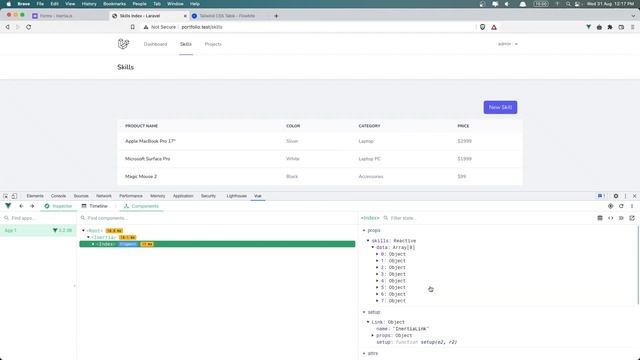Select the Index component row
This screenshot has height=360, width=640.
tap(217, 244)
